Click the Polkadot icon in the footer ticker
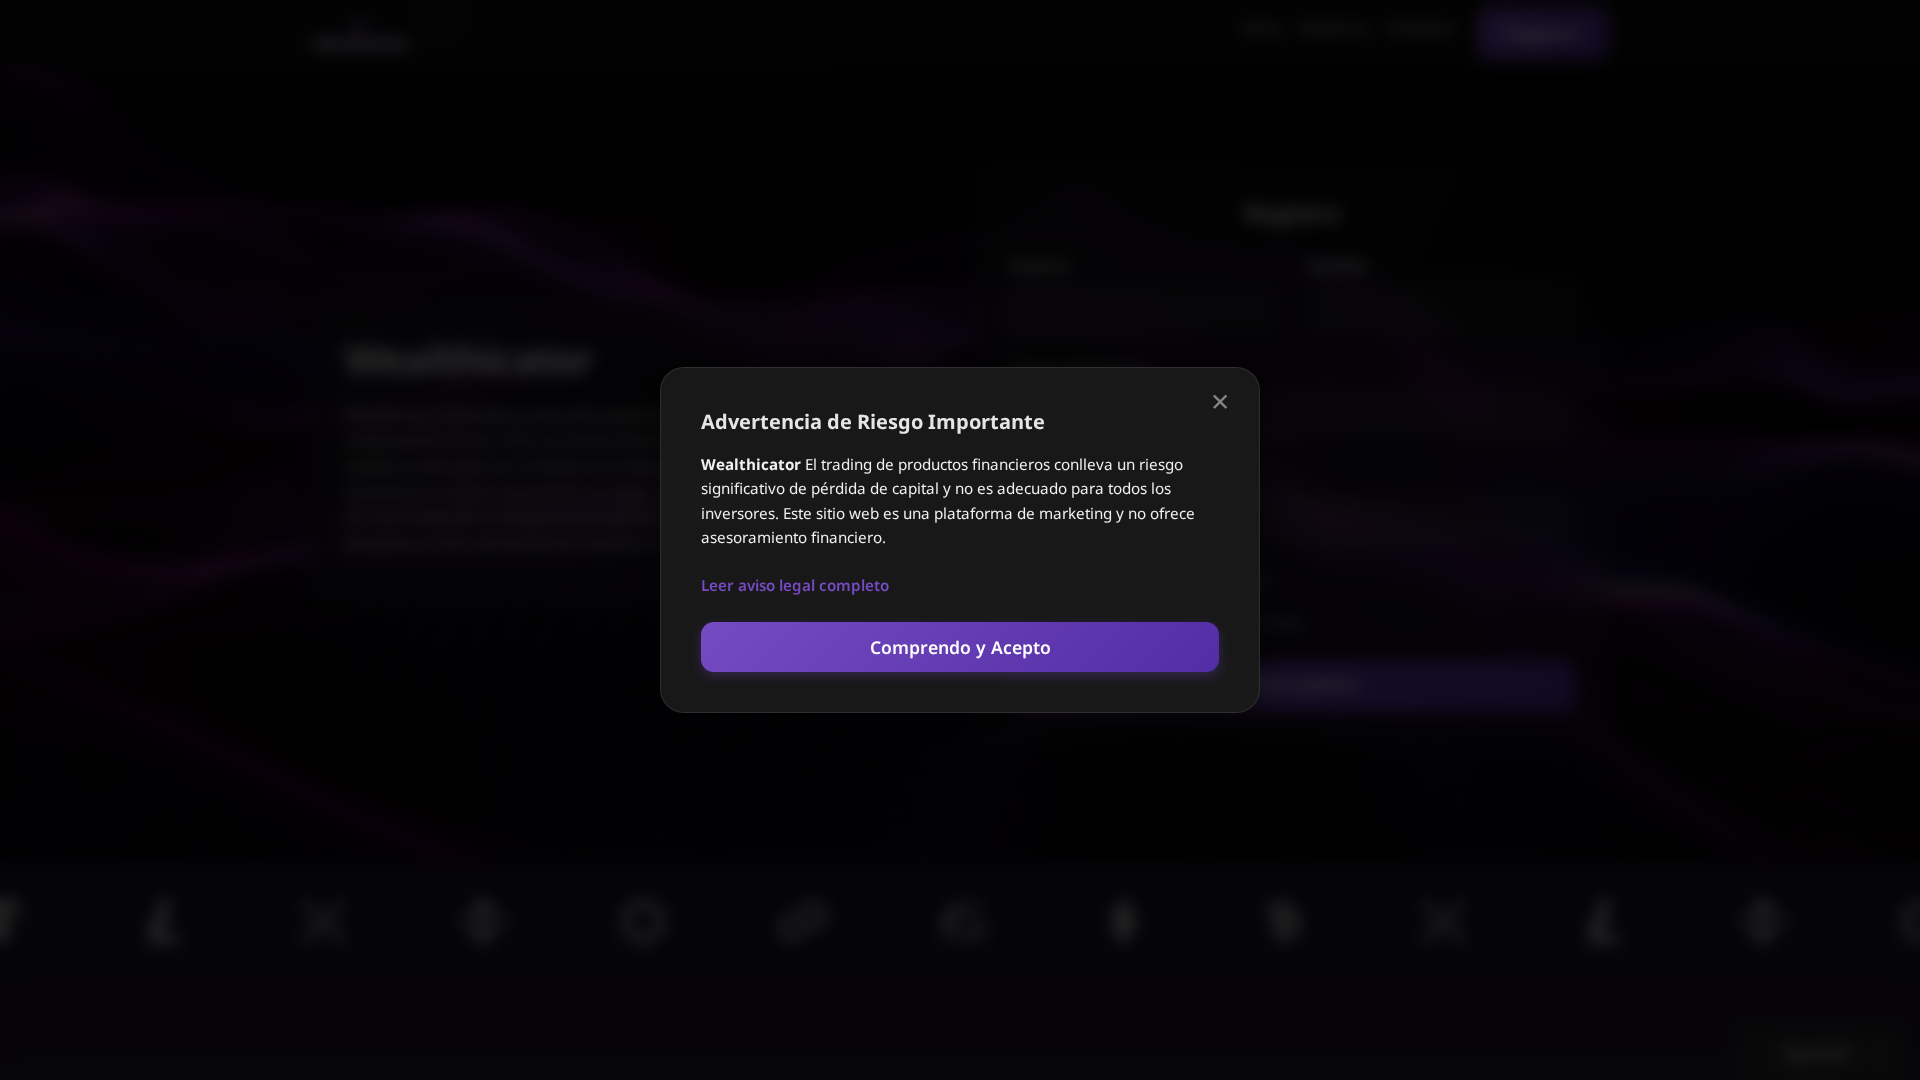 coord(1763,922)
